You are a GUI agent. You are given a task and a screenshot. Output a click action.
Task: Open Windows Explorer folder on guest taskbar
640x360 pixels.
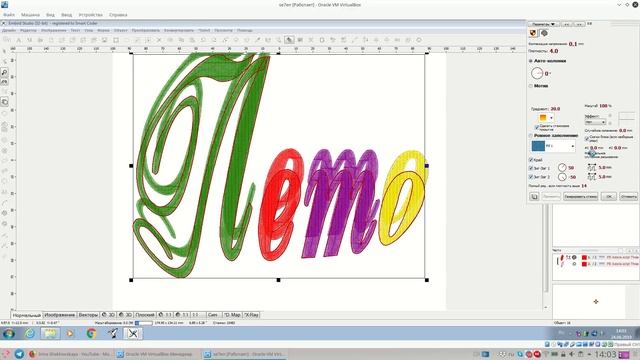click(x=50, y=333)
